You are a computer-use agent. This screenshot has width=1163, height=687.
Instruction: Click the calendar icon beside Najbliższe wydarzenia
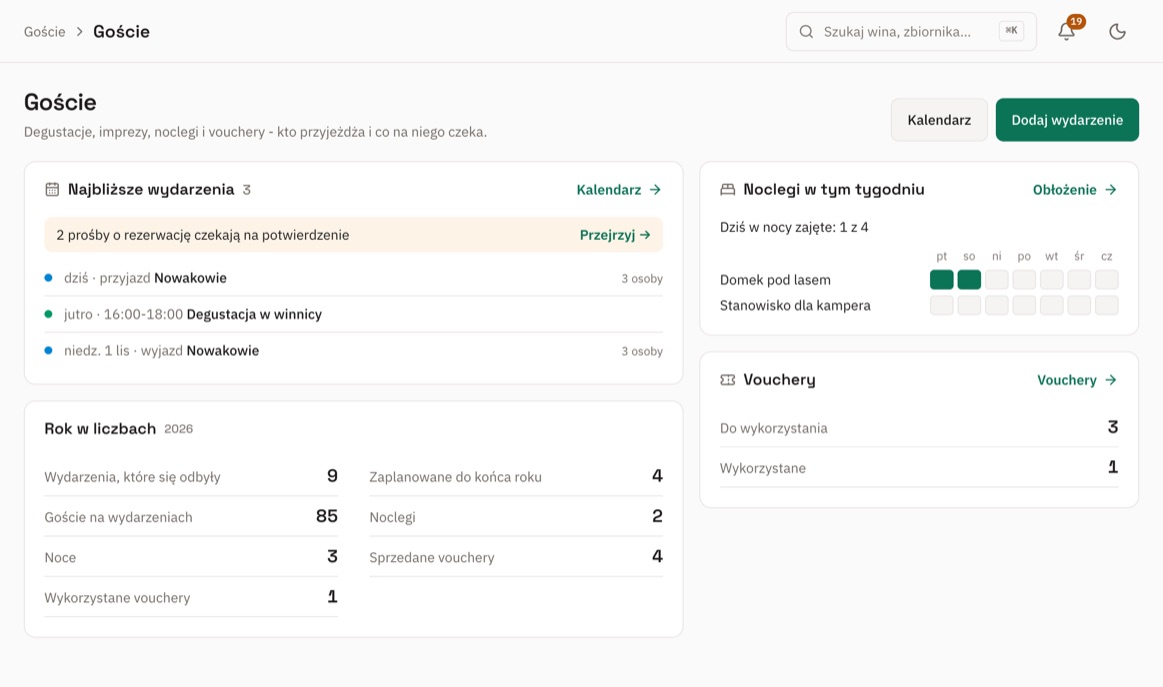click(52, 189)
